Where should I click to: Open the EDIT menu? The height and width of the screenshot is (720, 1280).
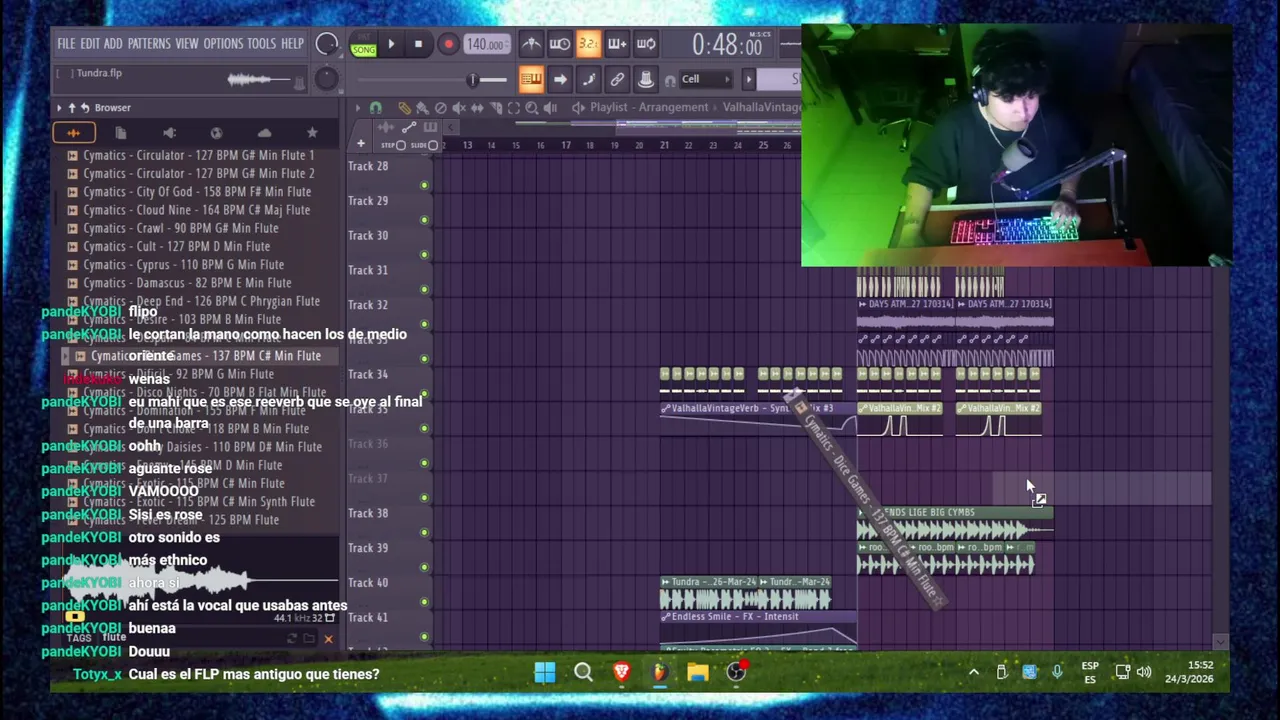pyautogui.click(x=90, y=44)
